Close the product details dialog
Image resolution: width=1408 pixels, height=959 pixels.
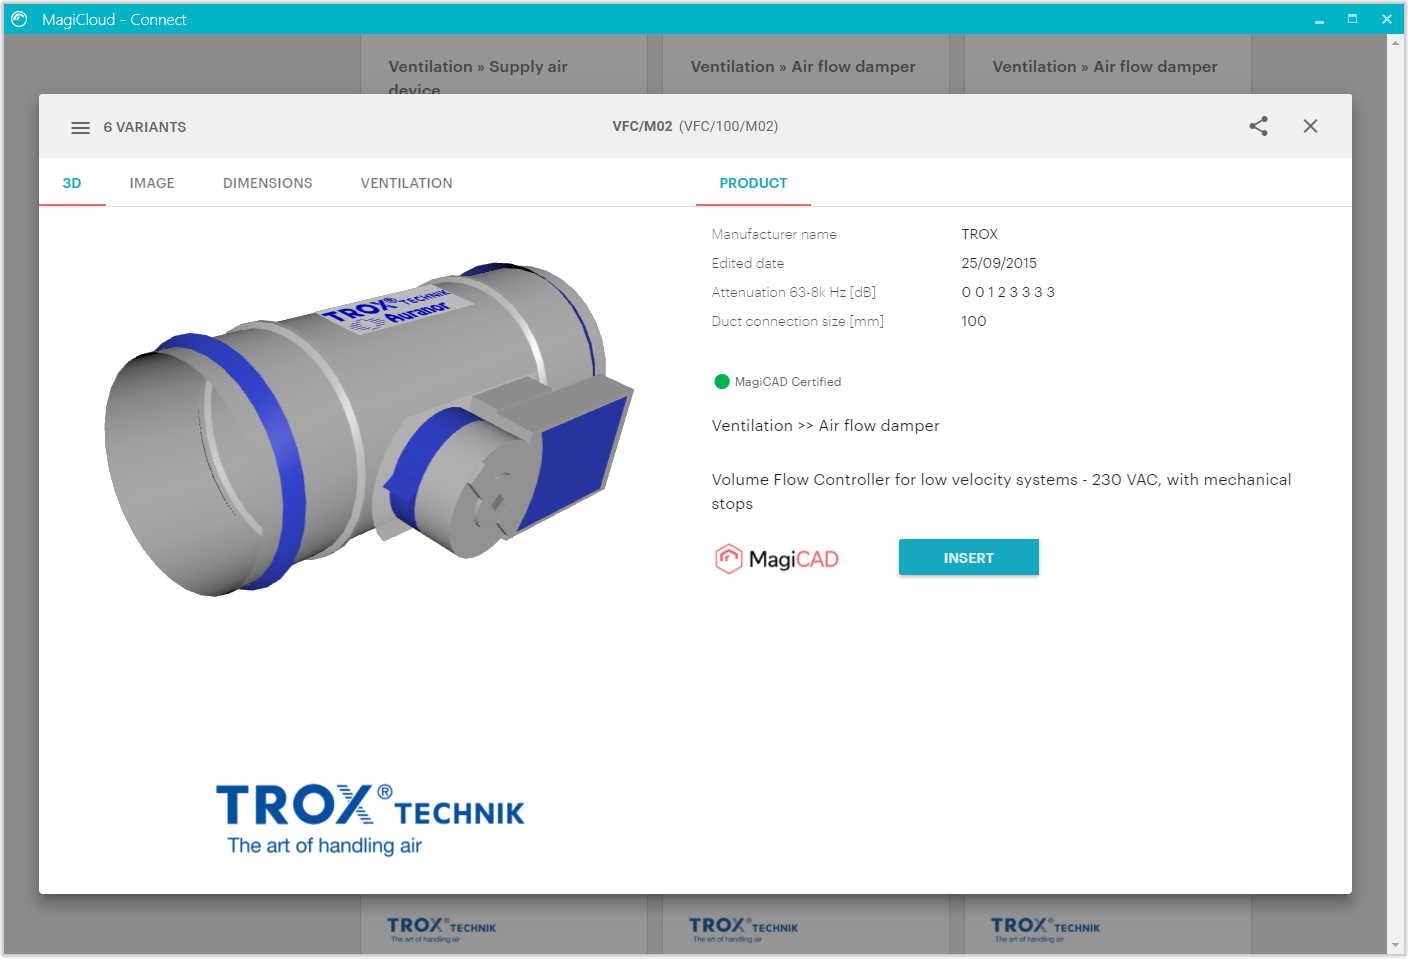pos(1310,126)
